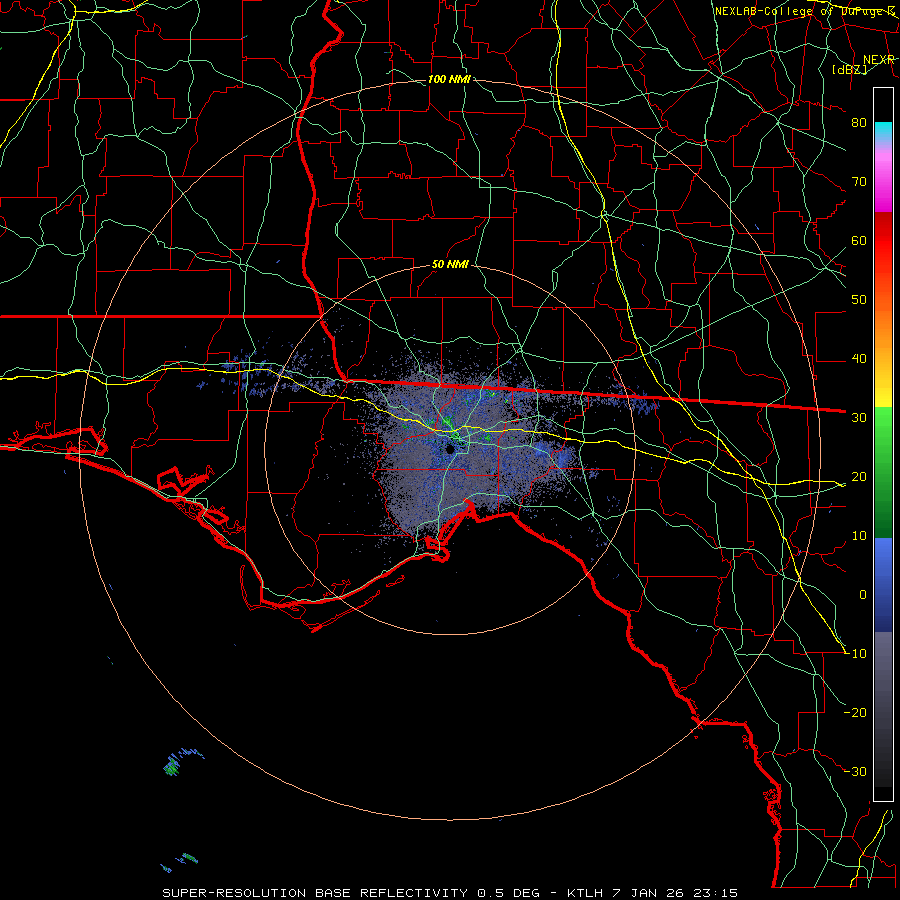Click the 40 dBZ scale value
The height and width of the screenshot is (900, 900).
[859, 359]
